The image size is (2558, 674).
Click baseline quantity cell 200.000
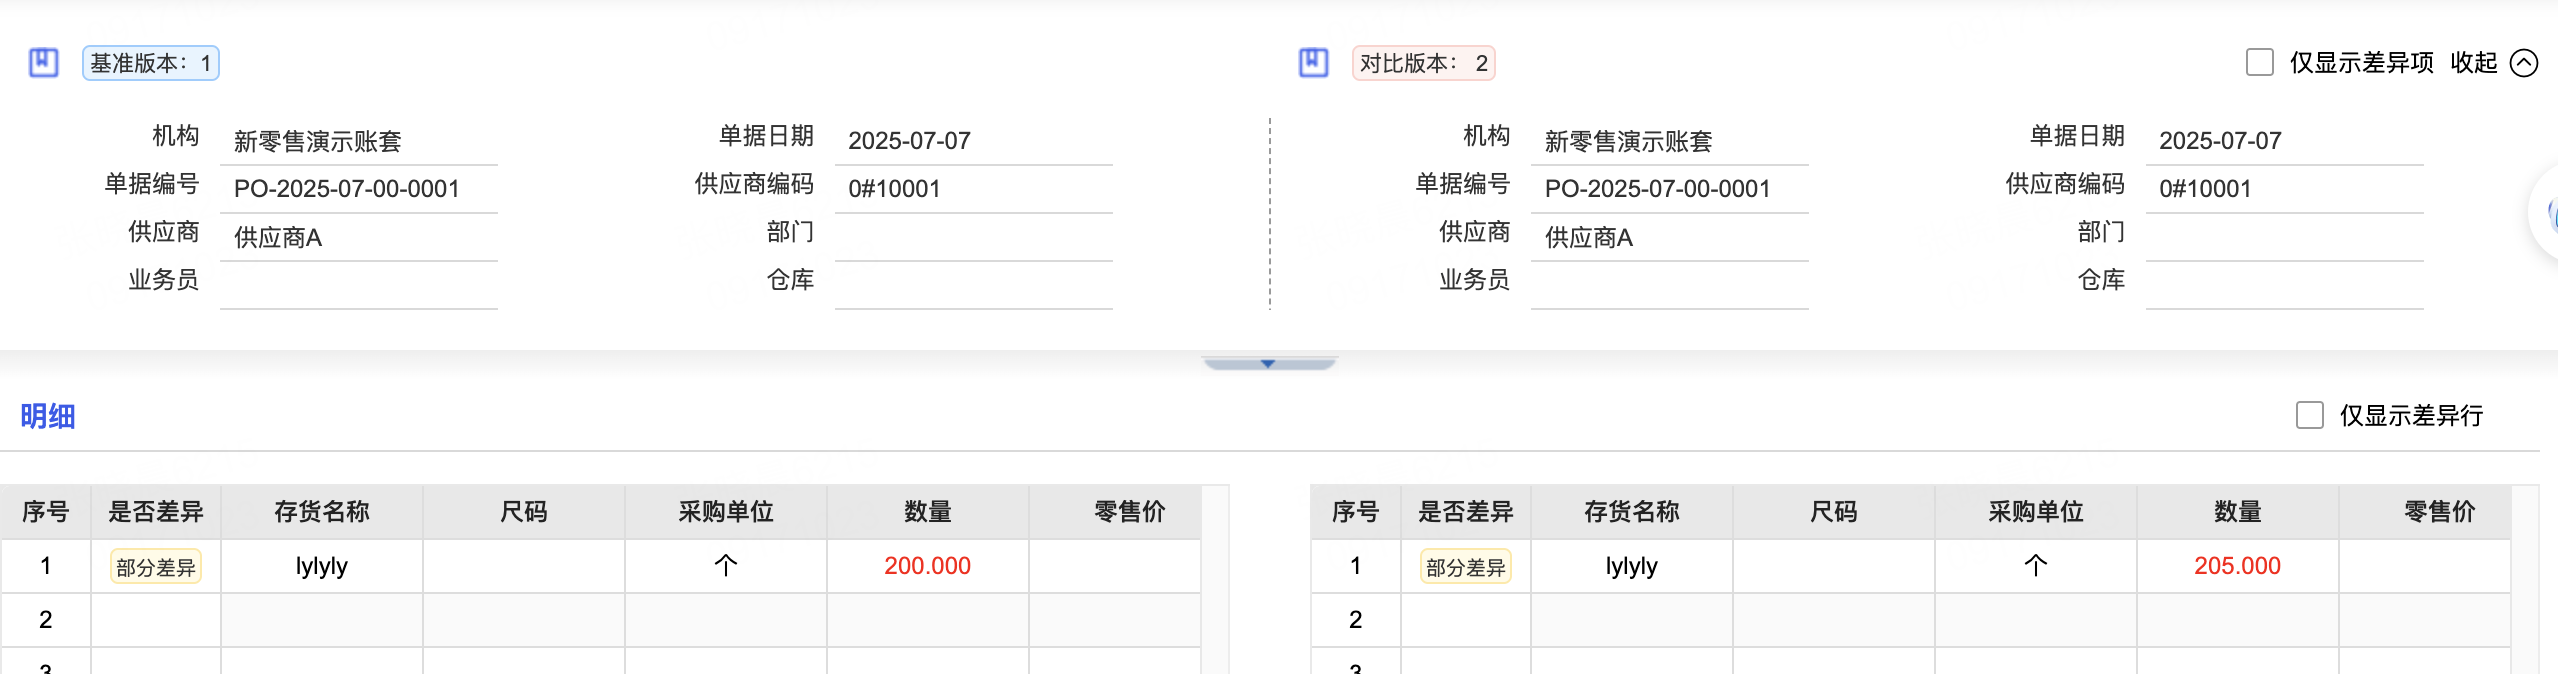(927, 566)
